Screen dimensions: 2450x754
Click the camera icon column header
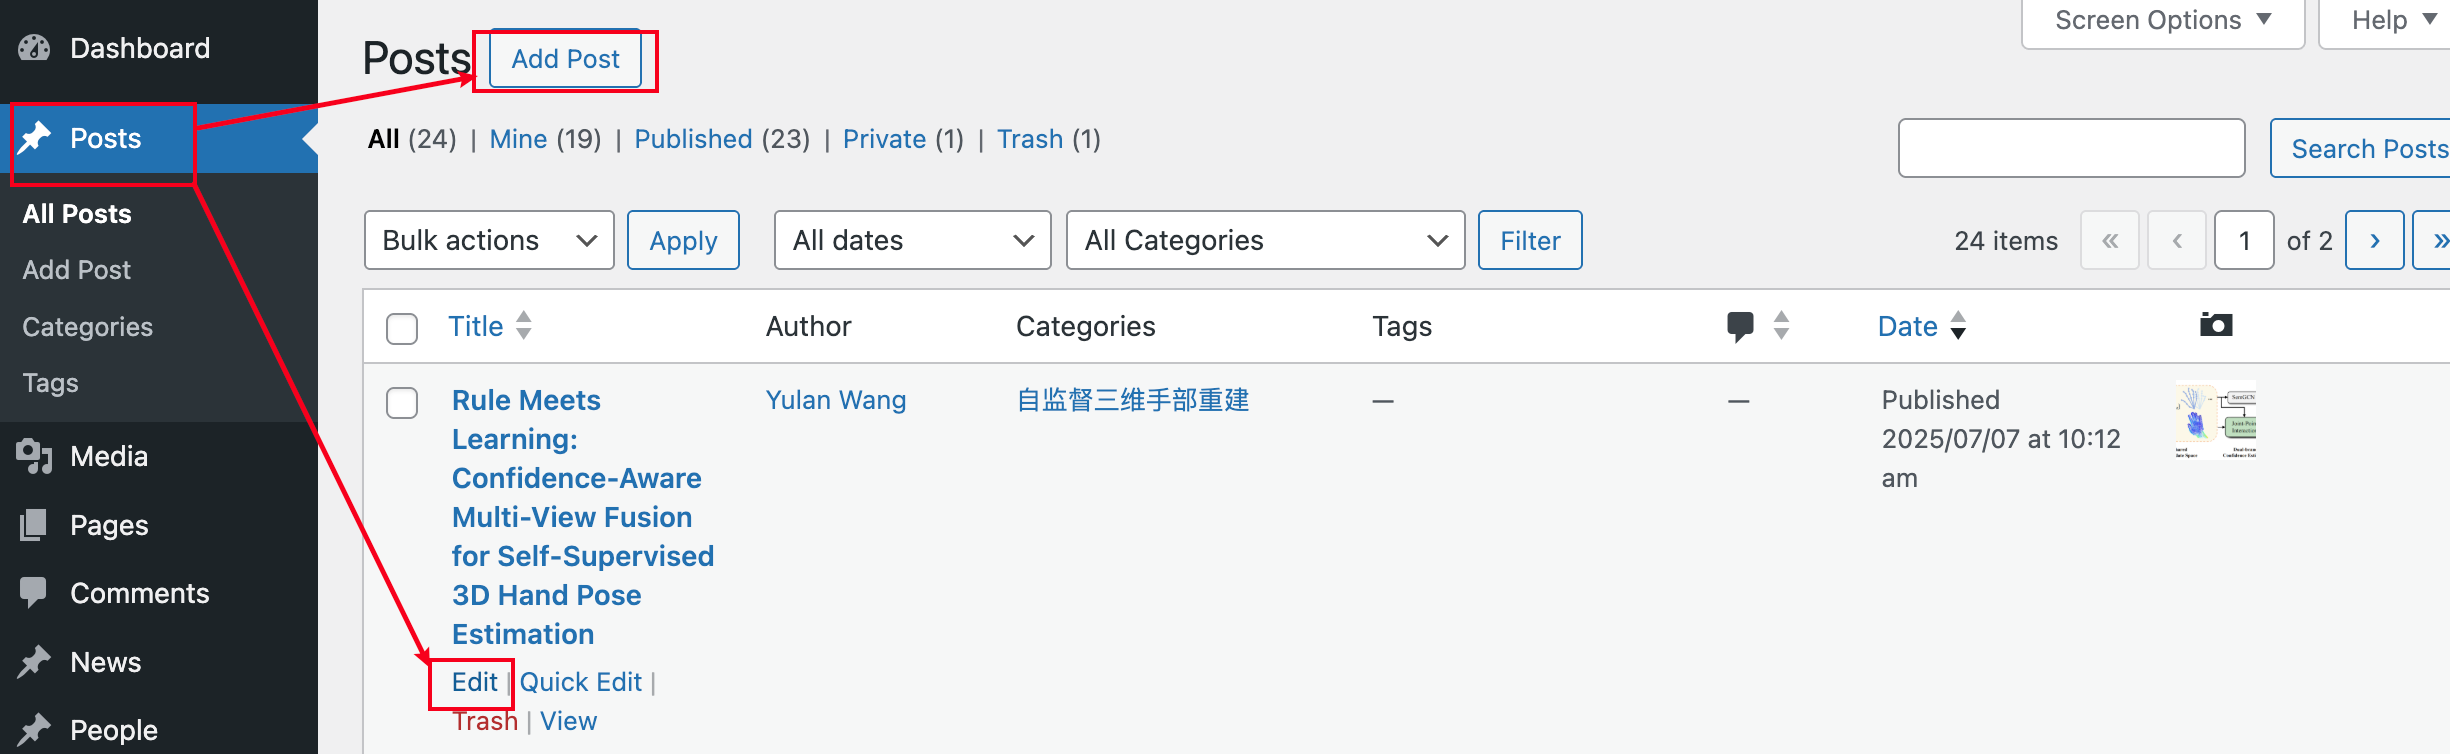click(x=2216, y=325)
